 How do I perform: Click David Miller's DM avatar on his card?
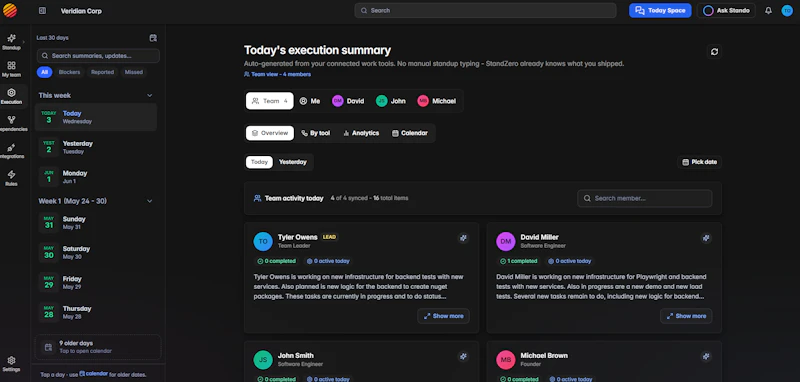tap(506, 241)
